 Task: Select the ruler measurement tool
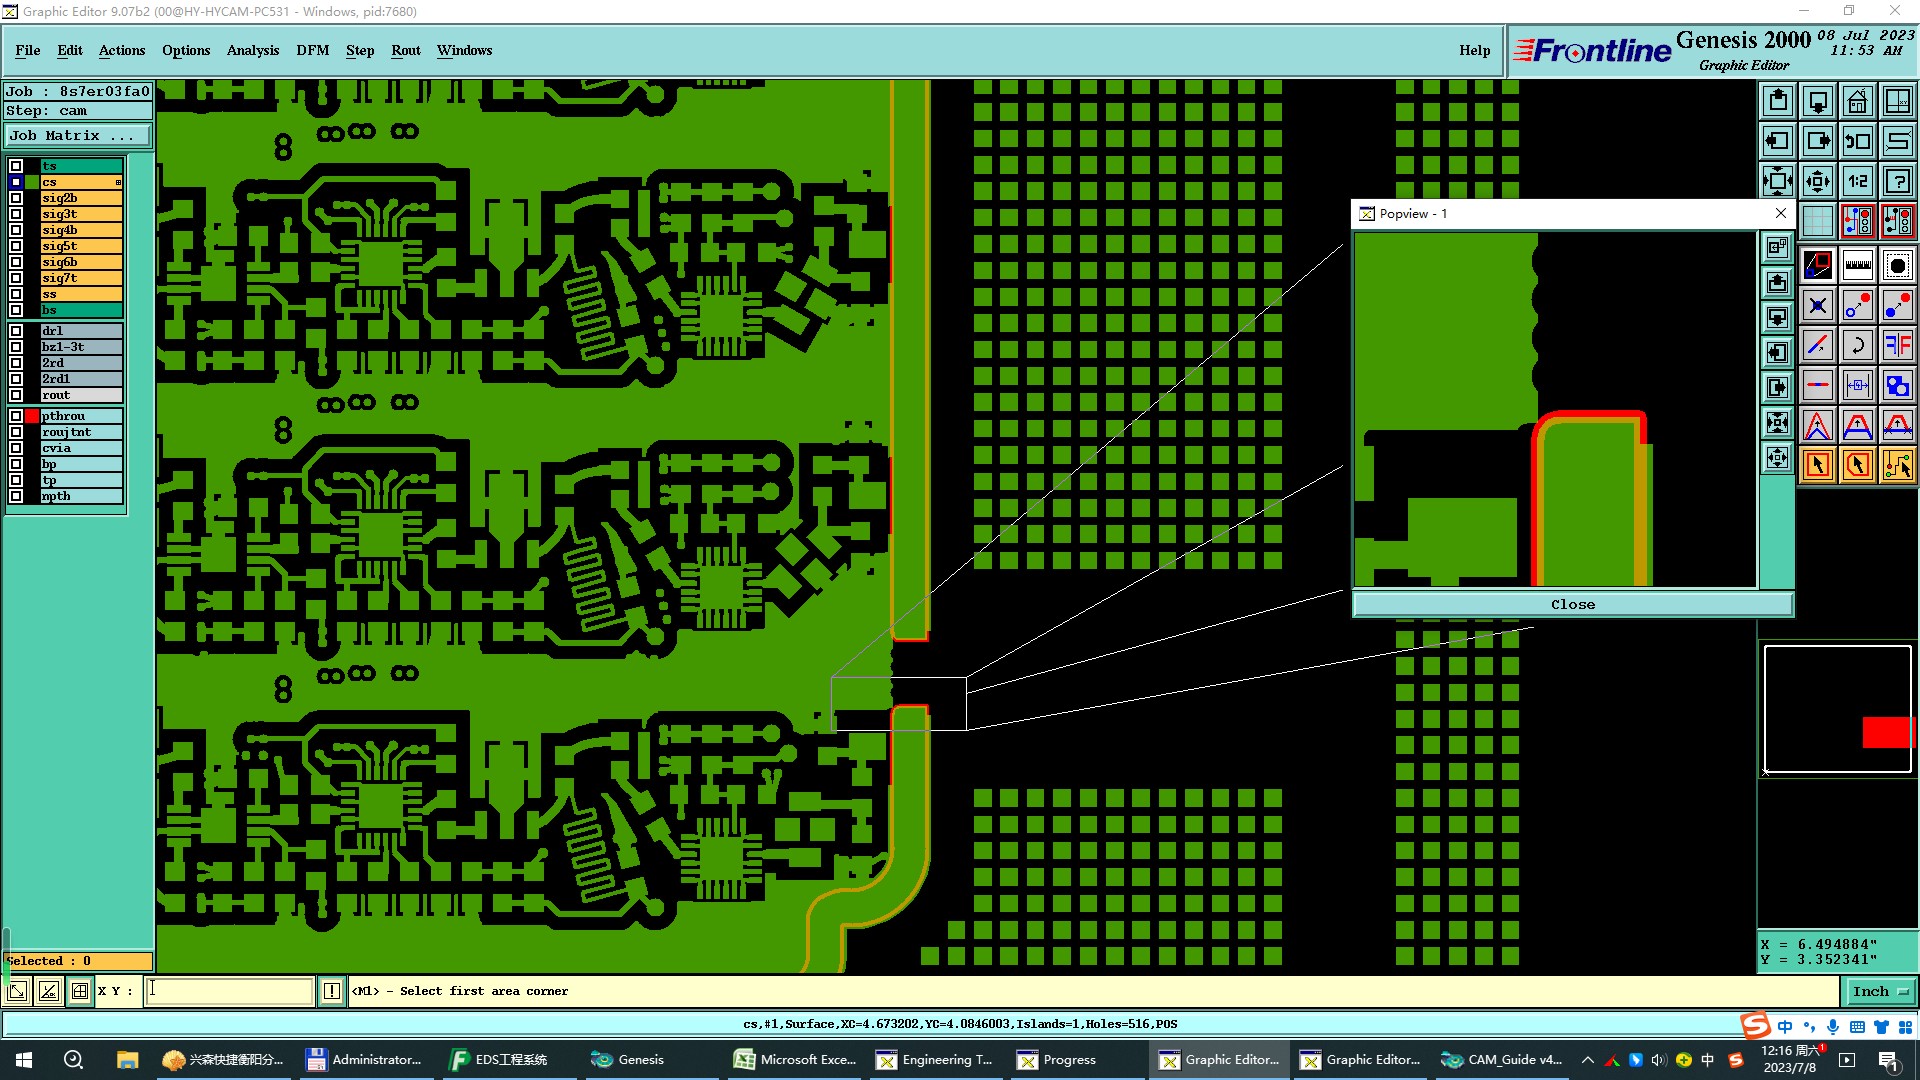(1857, 265)
